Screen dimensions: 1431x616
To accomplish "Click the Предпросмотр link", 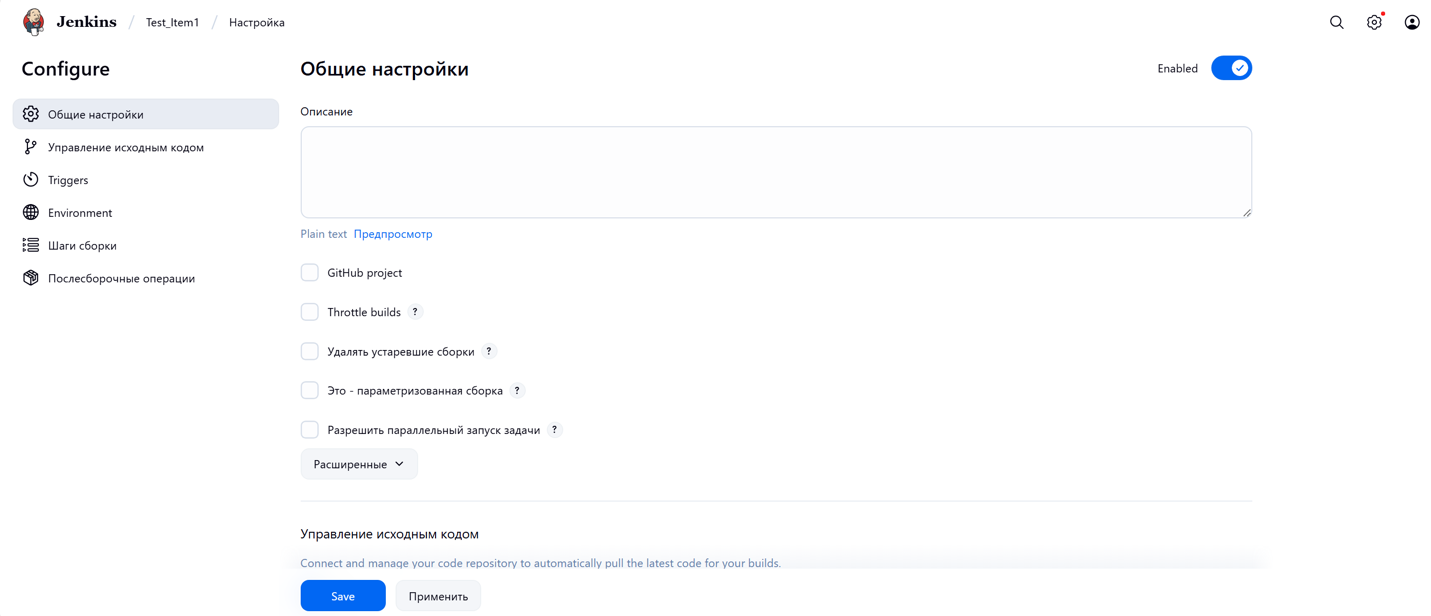I will [x=393, y=234].
